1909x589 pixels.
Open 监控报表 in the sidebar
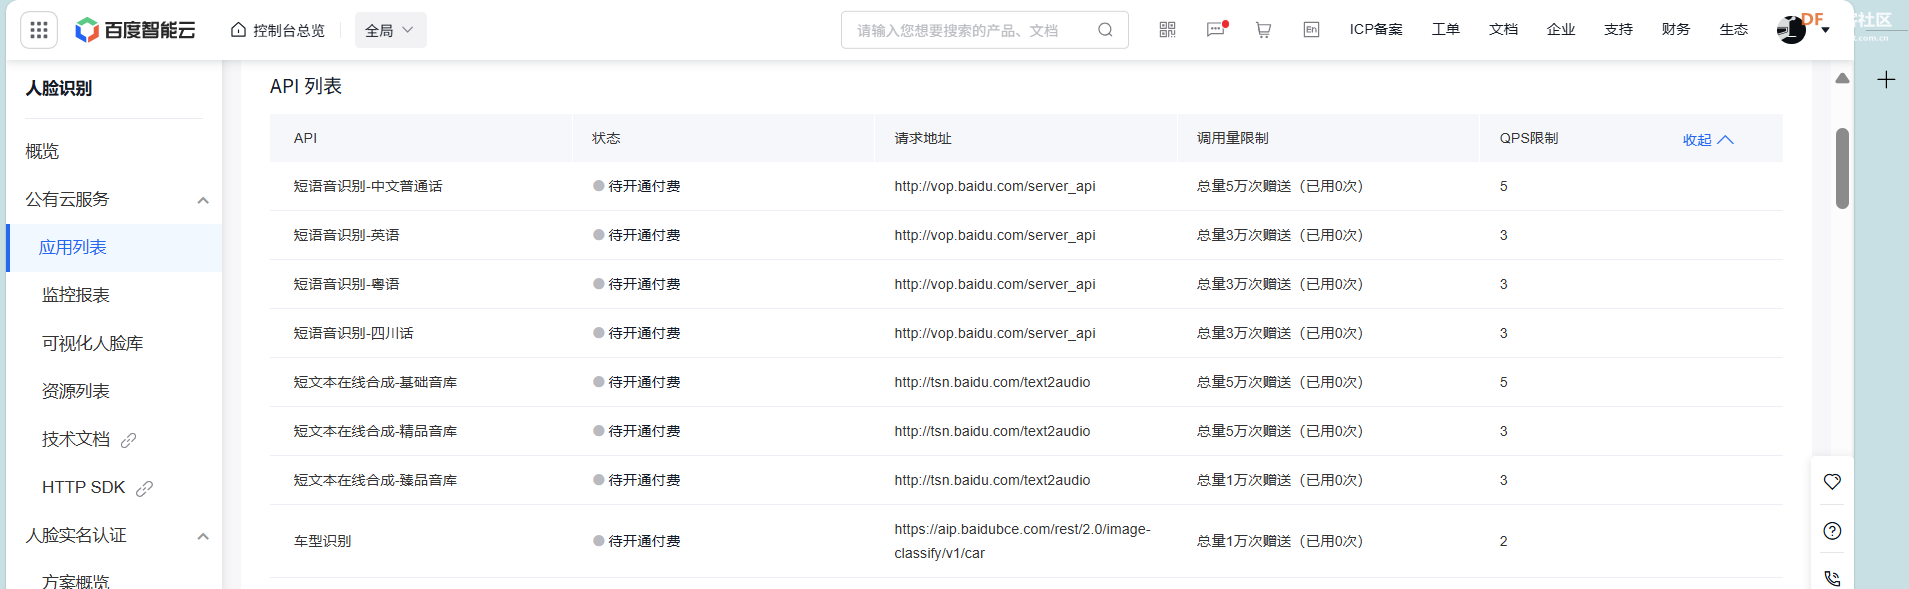(76, 295)
